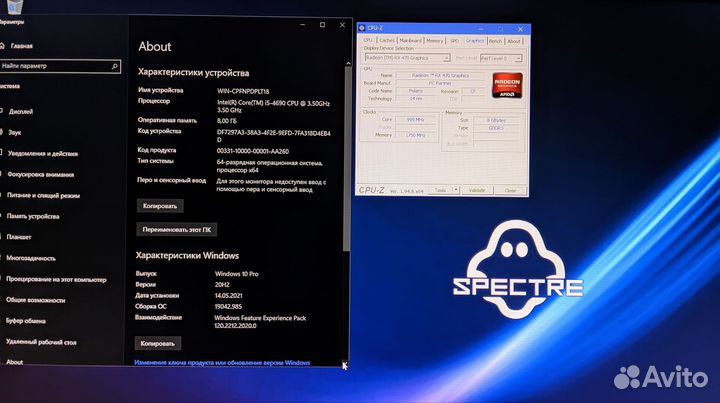Screen dimensions: 720x403
Task: Open Питание и спящий режим
Action: click(x=43, y=196)
